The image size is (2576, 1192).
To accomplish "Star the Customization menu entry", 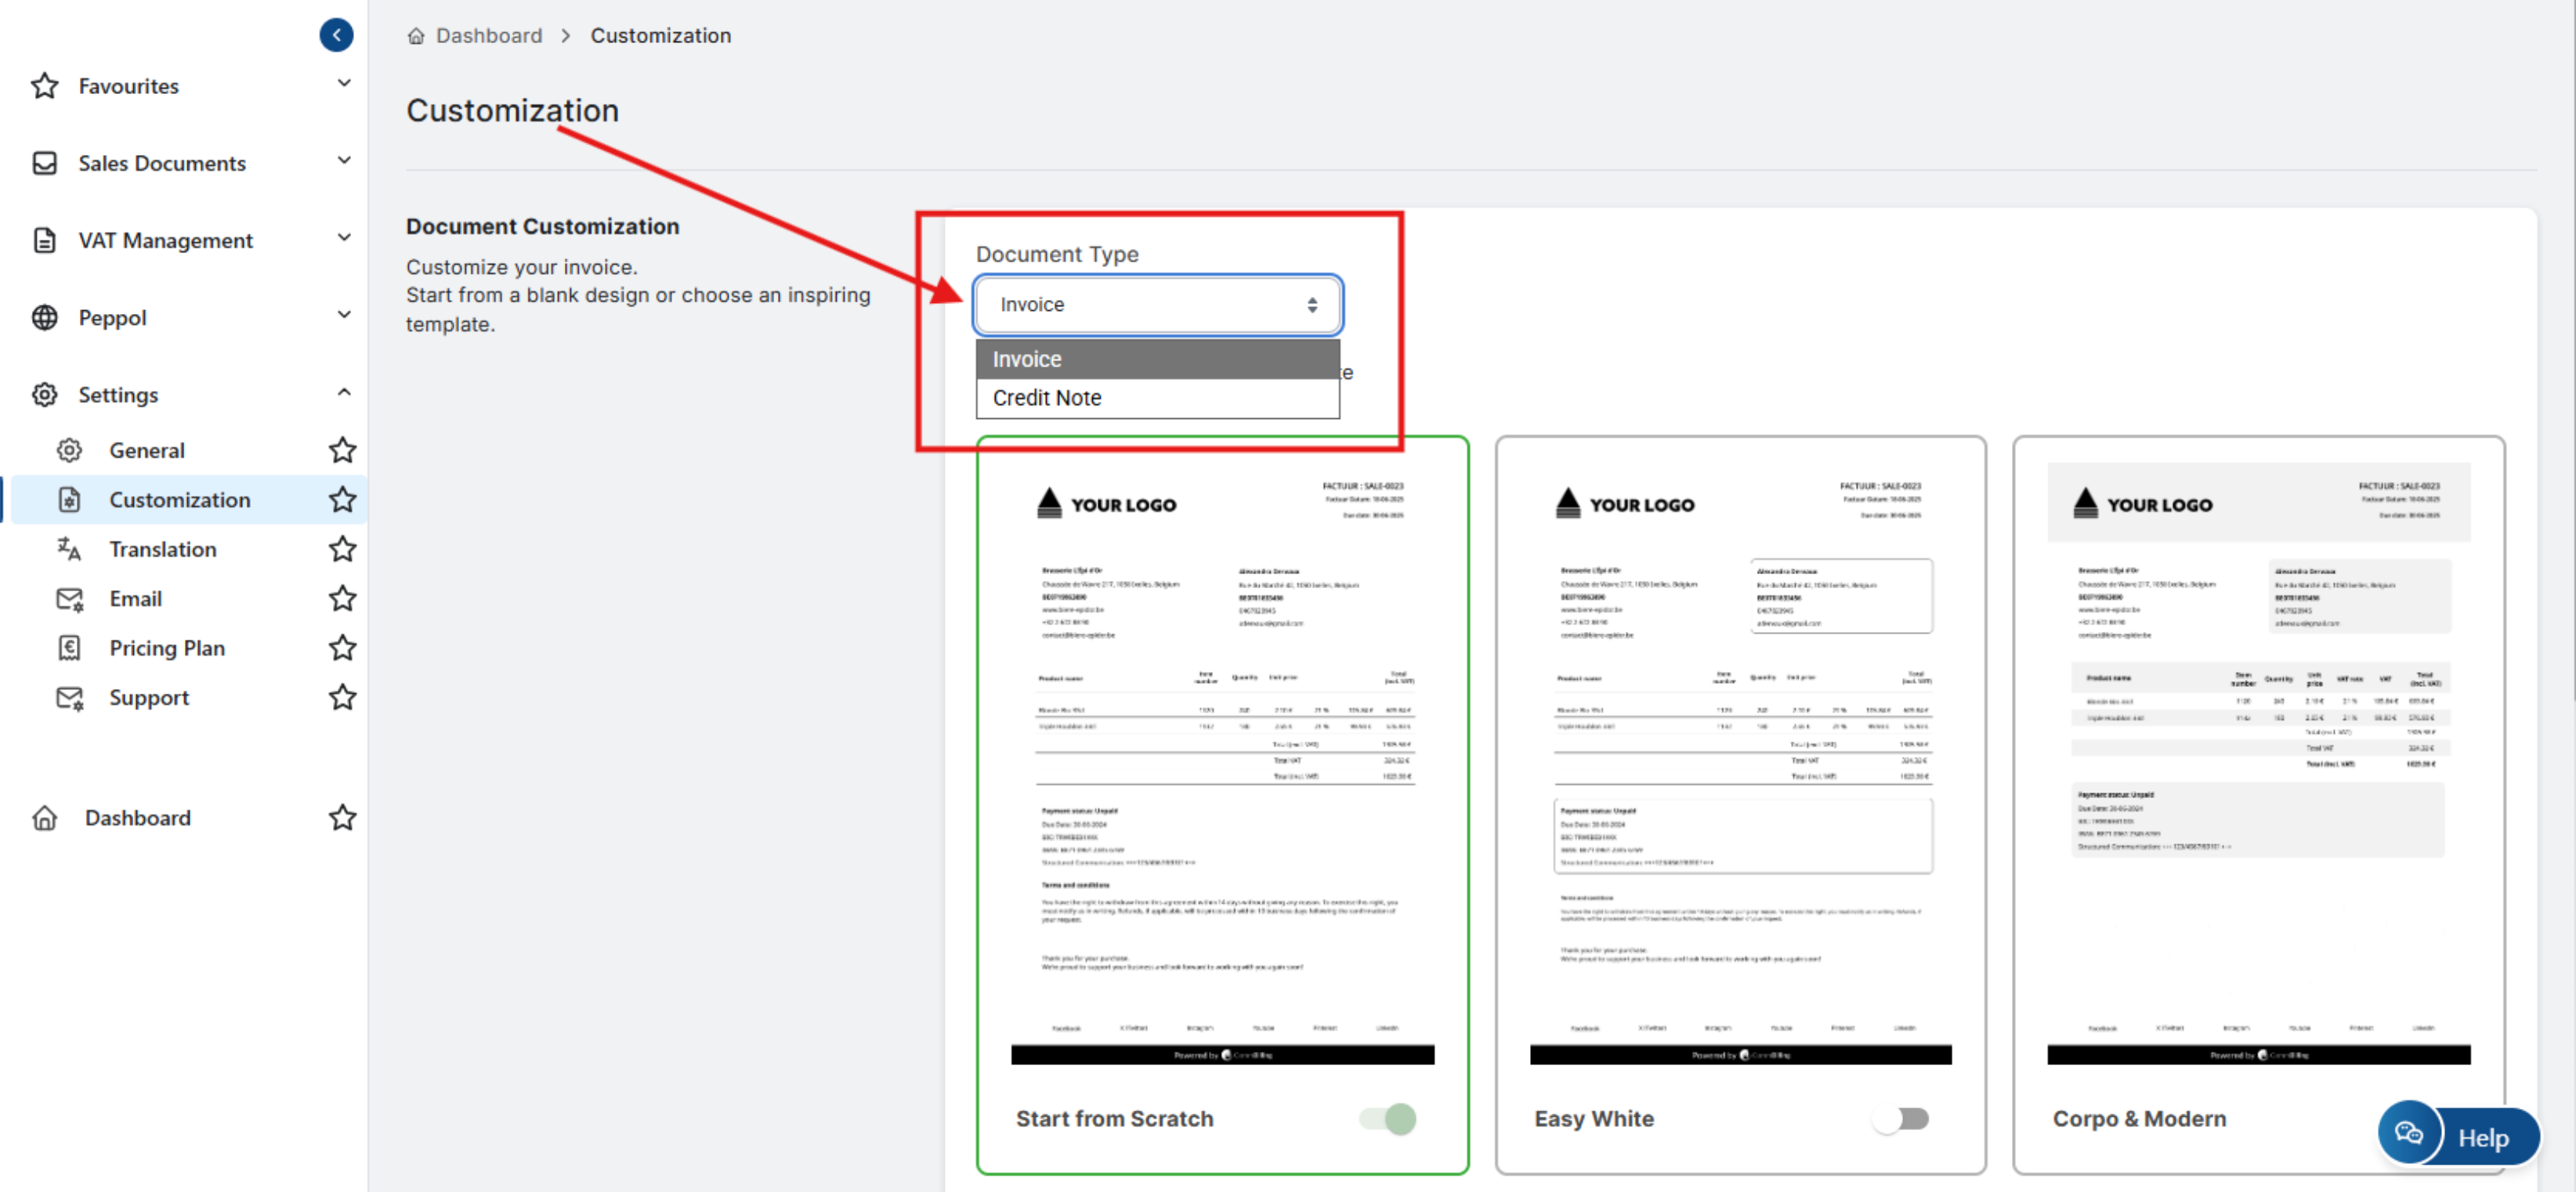I will pos(342,499).
